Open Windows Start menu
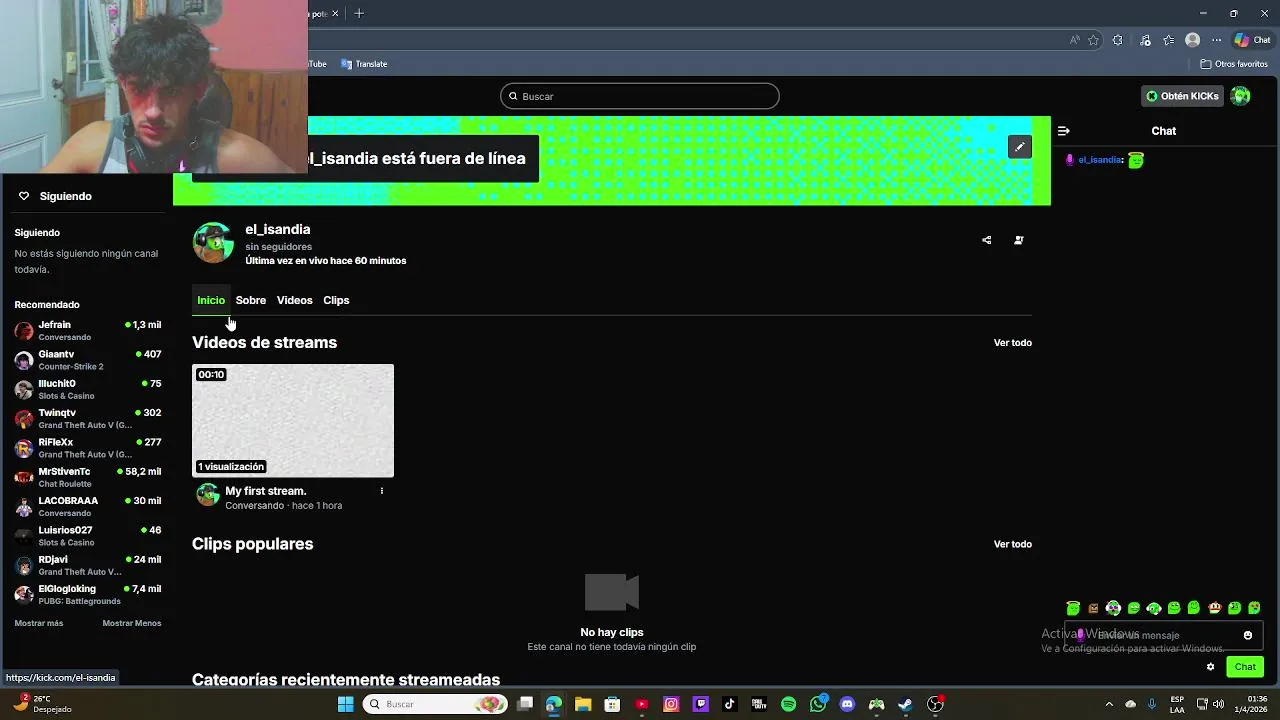This screenshot has width=1280, height=720. [345, 704]
